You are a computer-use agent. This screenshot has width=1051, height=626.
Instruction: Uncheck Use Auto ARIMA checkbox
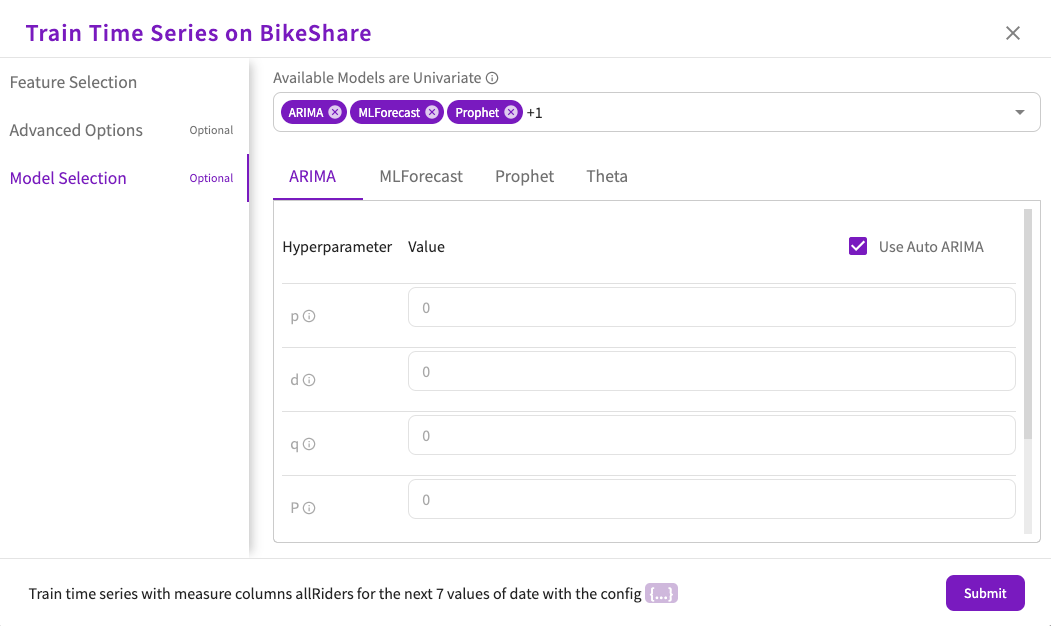(858, 246)
